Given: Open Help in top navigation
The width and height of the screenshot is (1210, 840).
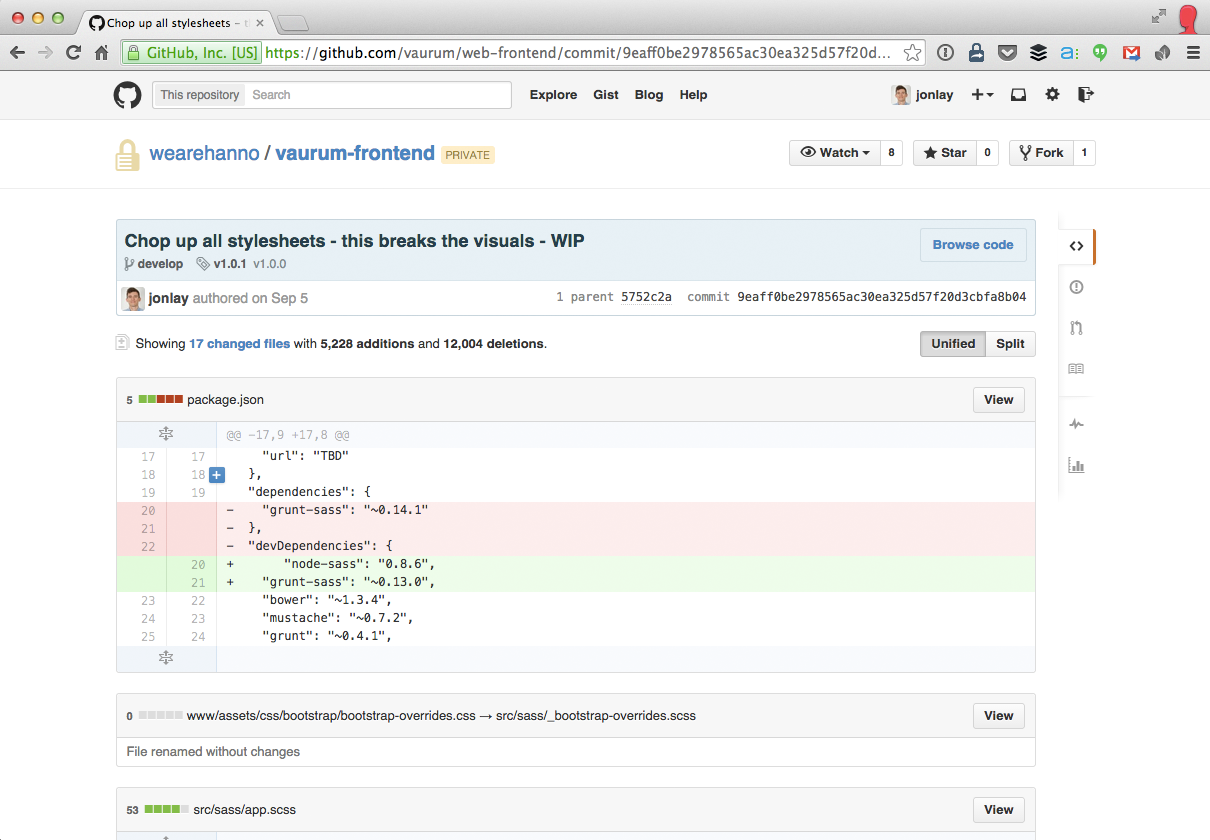Looking at the screenshot, I should (x=693, y=95).
